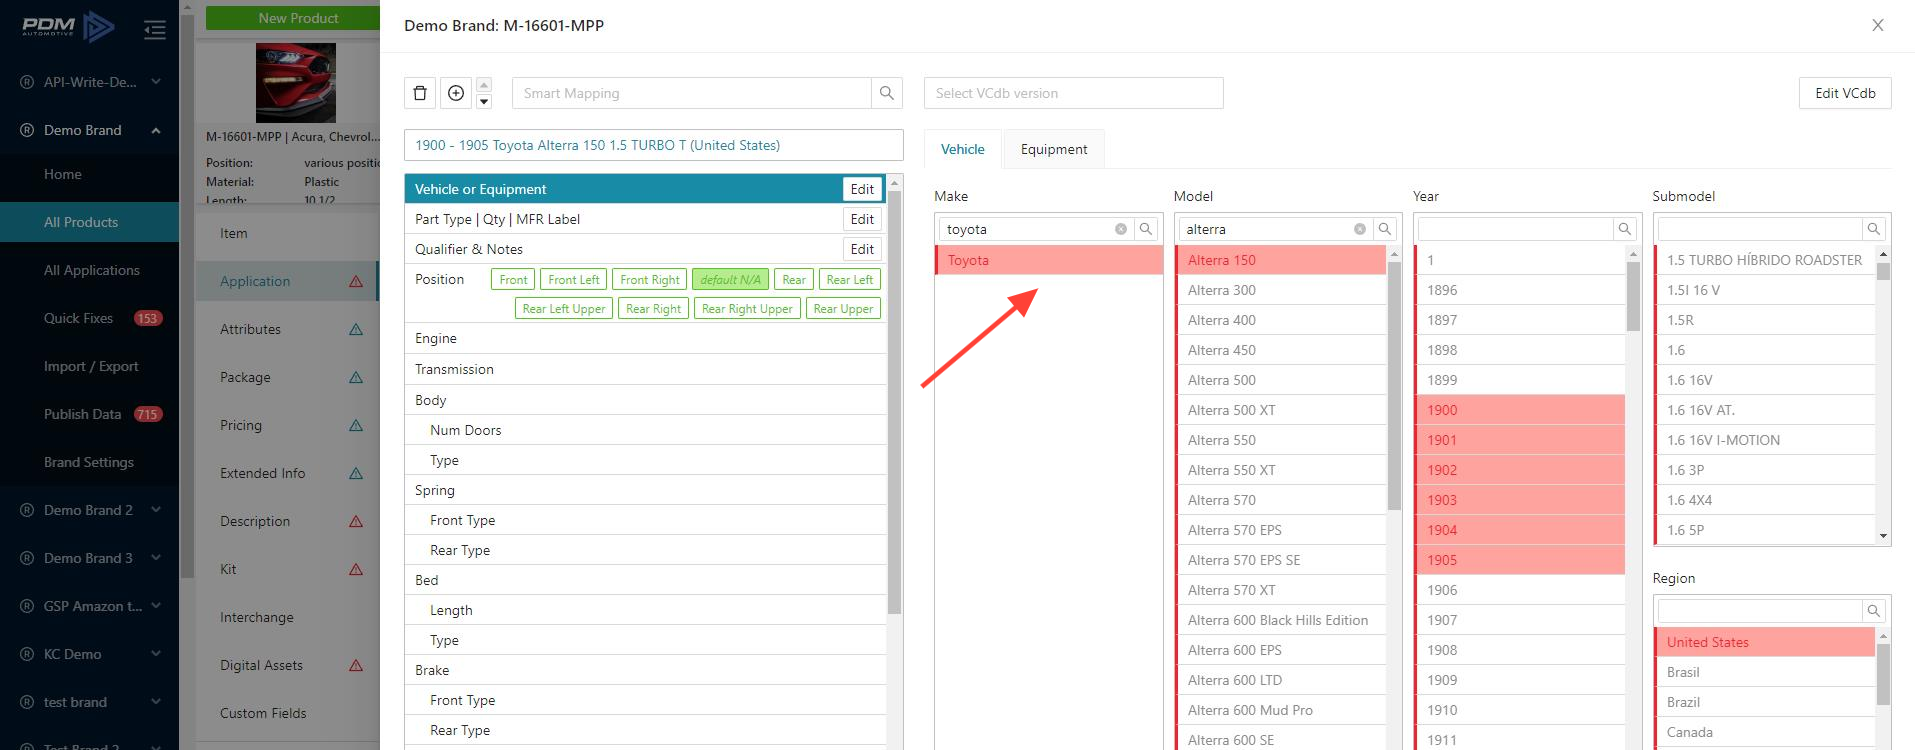Delete the mapping with trash icon
Viewport: 1915px width, 750px height.
[x=420, y=93]
